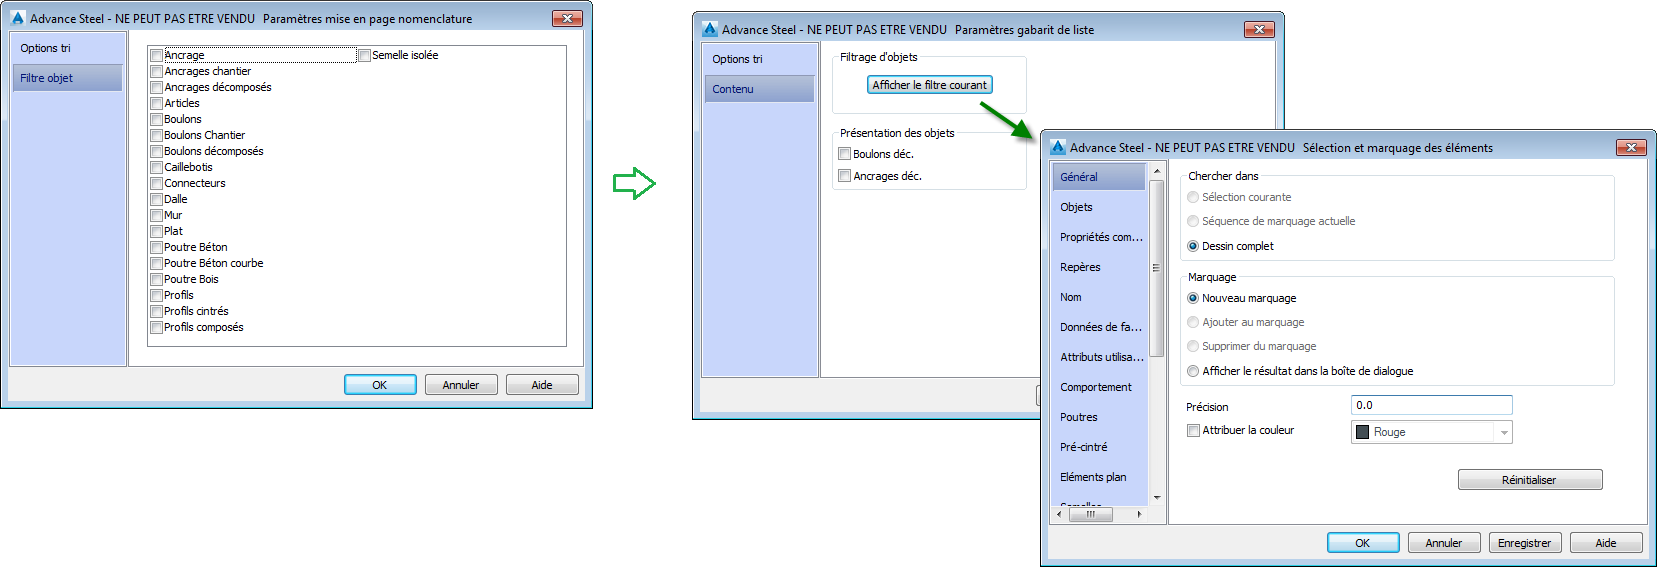The image size is (1665, 574).
Task: Confirm with OK in nomenclature parameters window
Action: (x=380, y=385)
